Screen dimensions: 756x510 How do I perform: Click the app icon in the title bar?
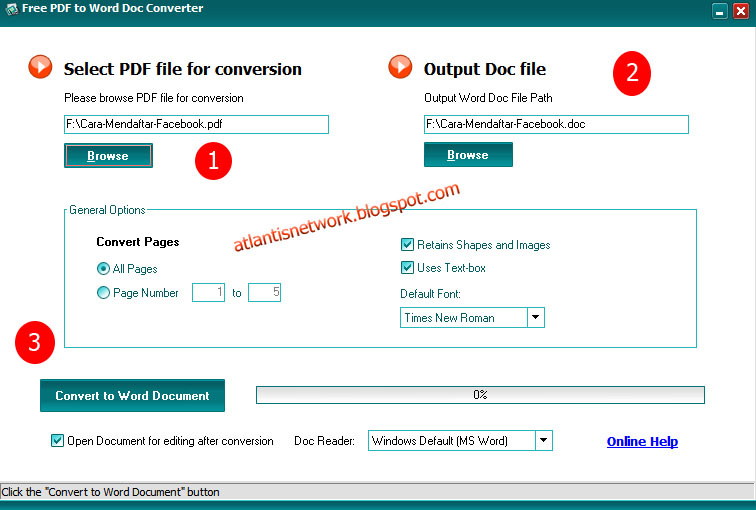pyautogui.click(x=11, y=9)
